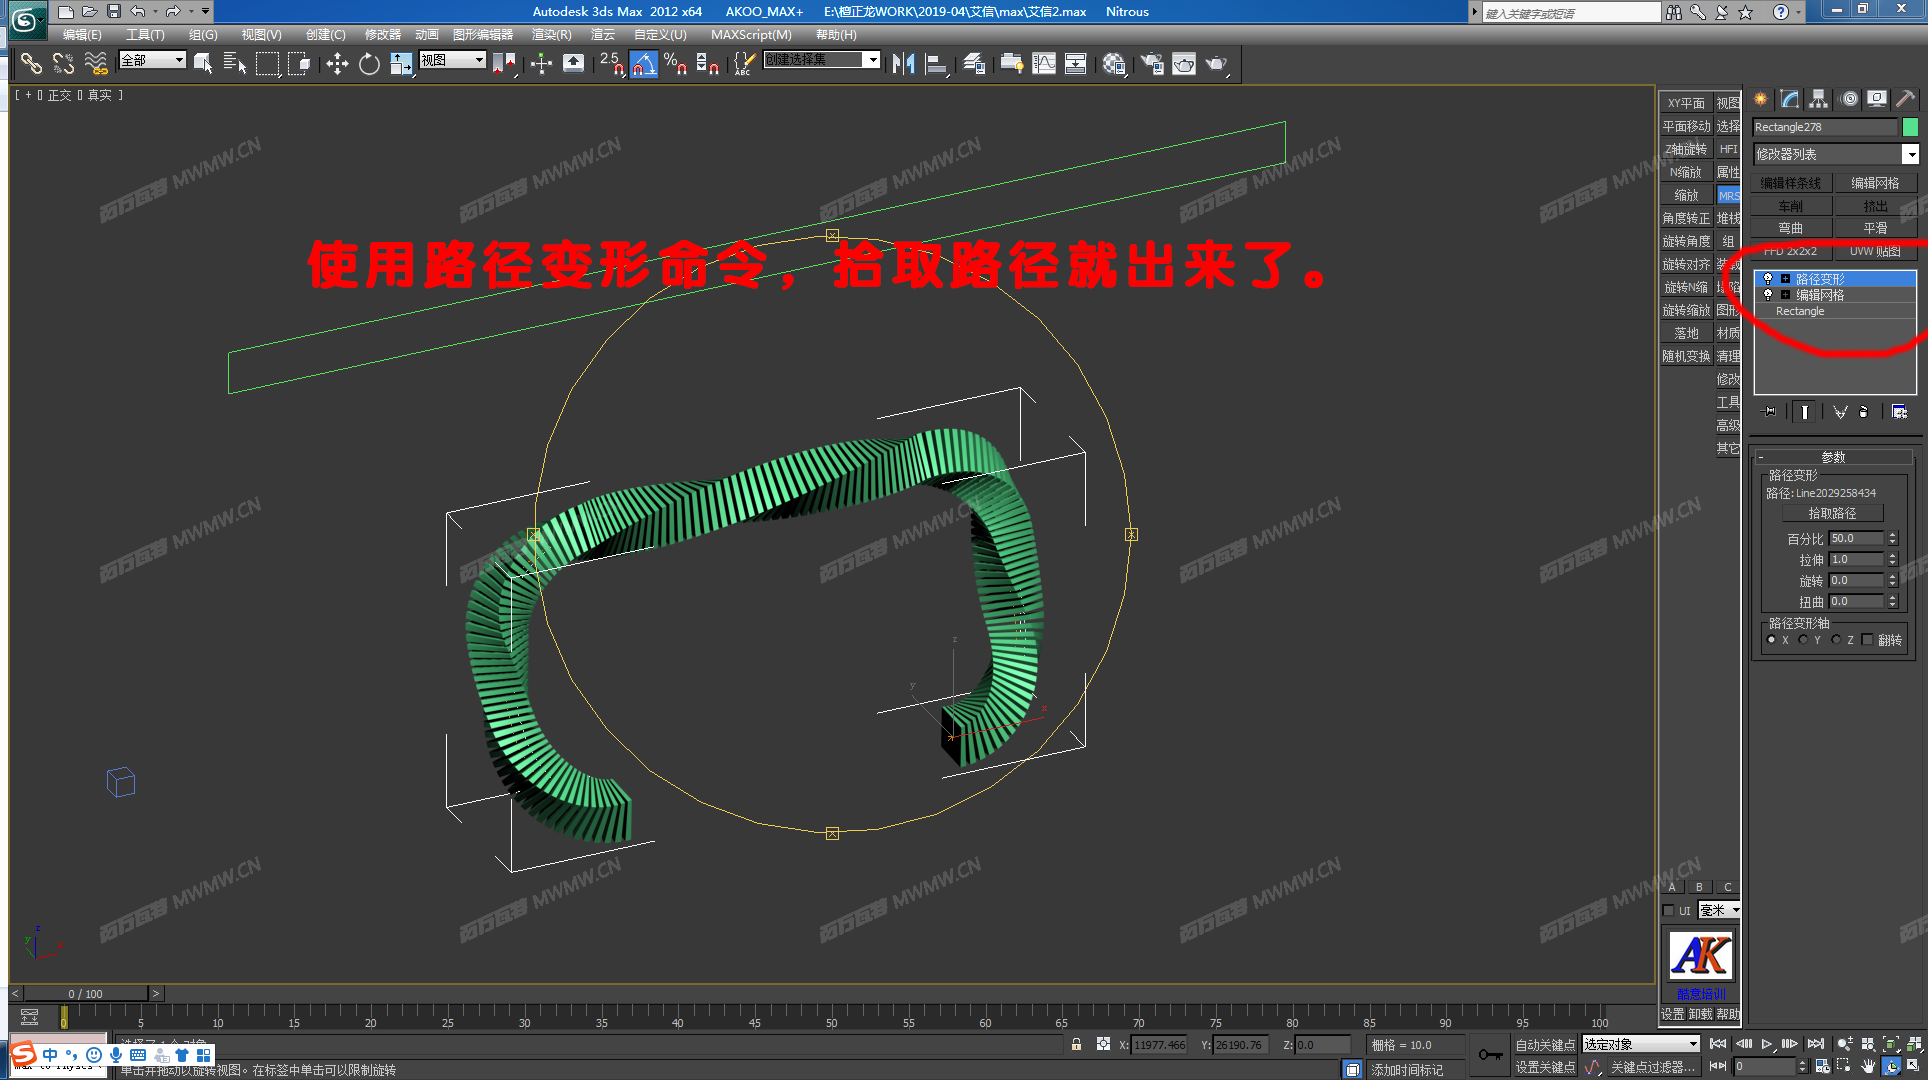Open Select by Name list icon
Viewport: 1928px width, 1080px height.
pos(235,63)
